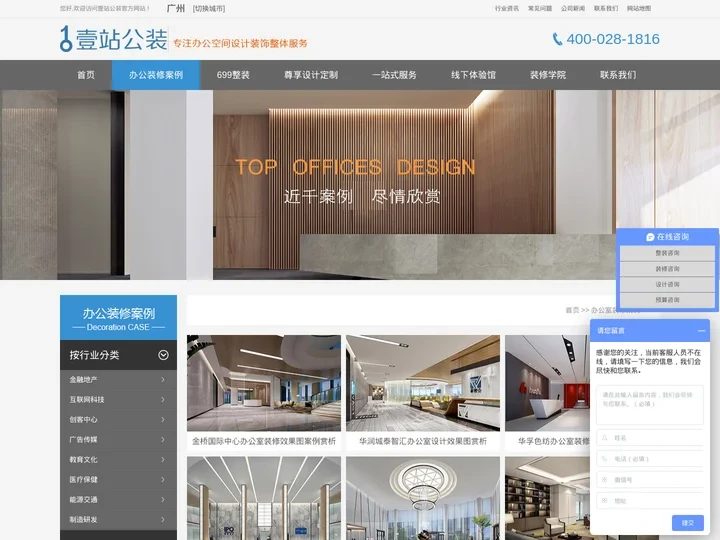Click the phone icon beside 400-028-1816
This screenshot has height=540, width=720.
557,39
